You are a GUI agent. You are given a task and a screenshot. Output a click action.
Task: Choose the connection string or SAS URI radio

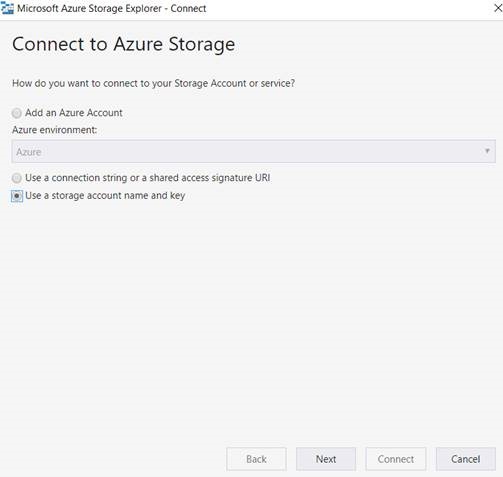point(17,178)
